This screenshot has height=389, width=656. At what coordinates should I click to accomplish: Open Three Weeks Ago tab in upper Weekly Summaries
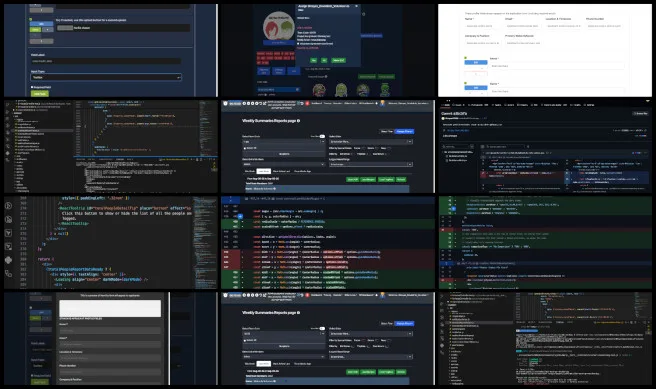[x=302, y=171]
